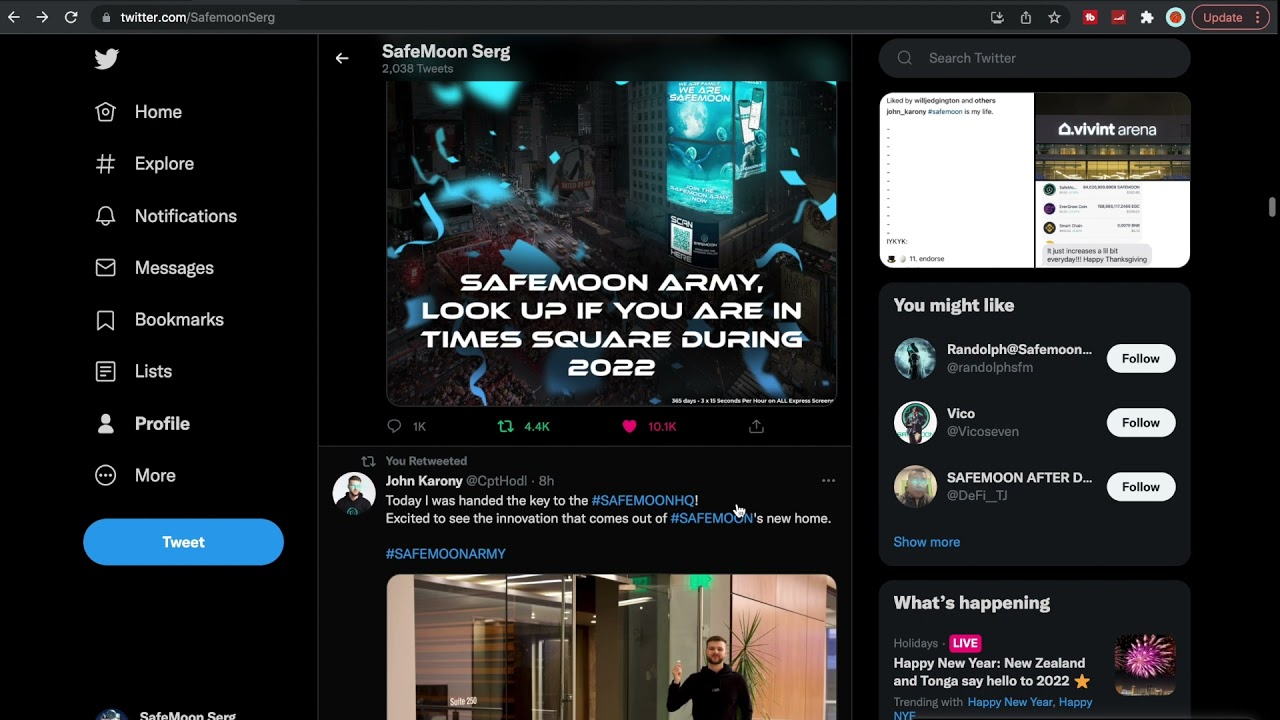Click the Happy New Year trending link
Image resolution: width=1280 pixels, height=720 pixels.
1009,702
